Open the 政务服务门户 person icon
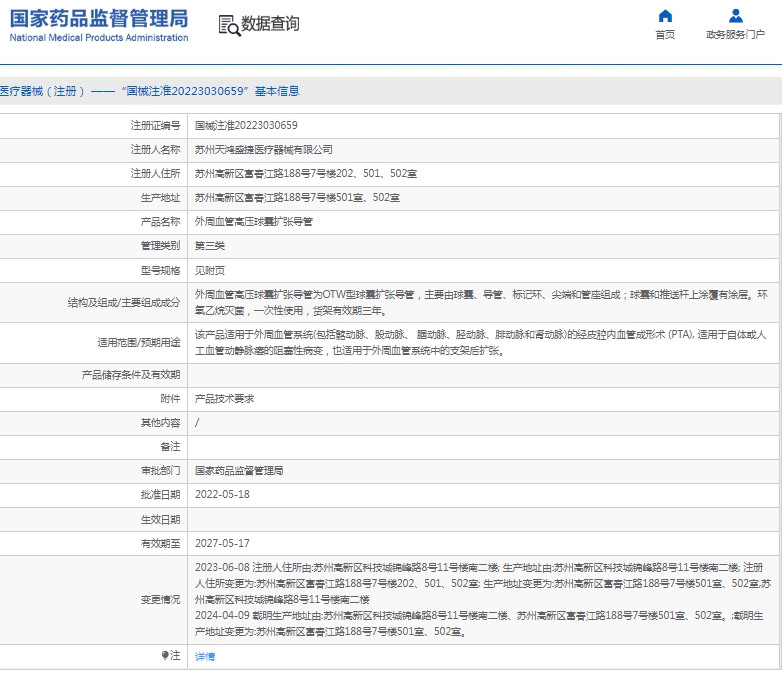The width and height of the screenshot is (782, 677). (736, 16)
